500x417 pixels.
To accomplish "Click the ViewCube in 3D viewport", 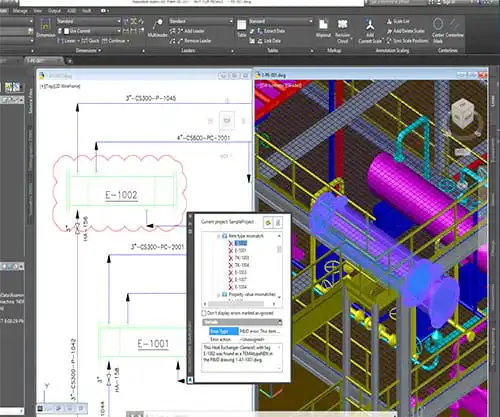I will tap(463, 112).
